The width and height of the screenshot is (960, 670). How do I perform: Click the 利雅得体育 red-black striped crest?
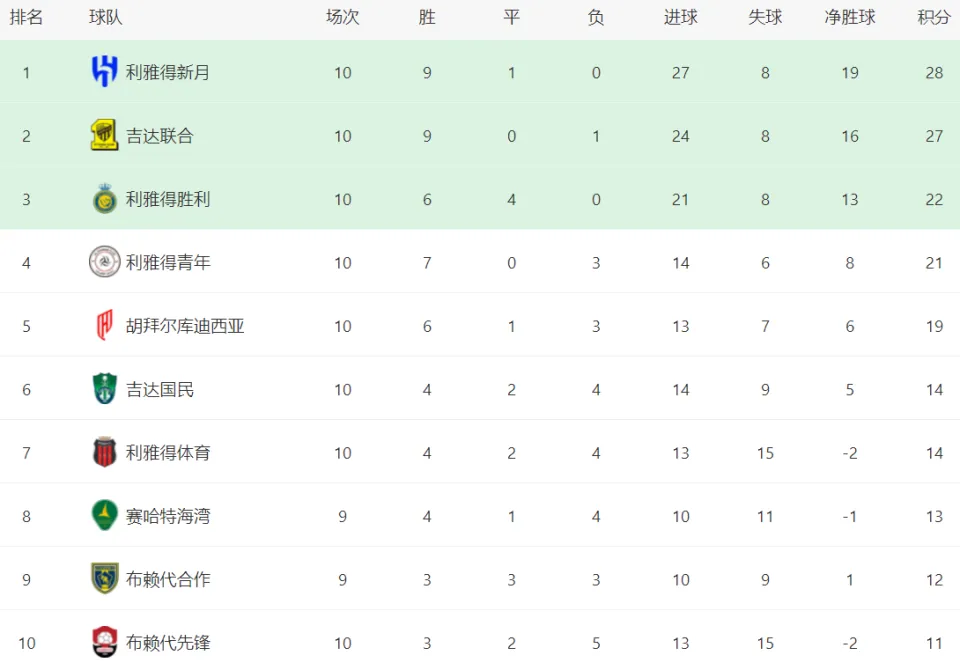tap(105, 452)
